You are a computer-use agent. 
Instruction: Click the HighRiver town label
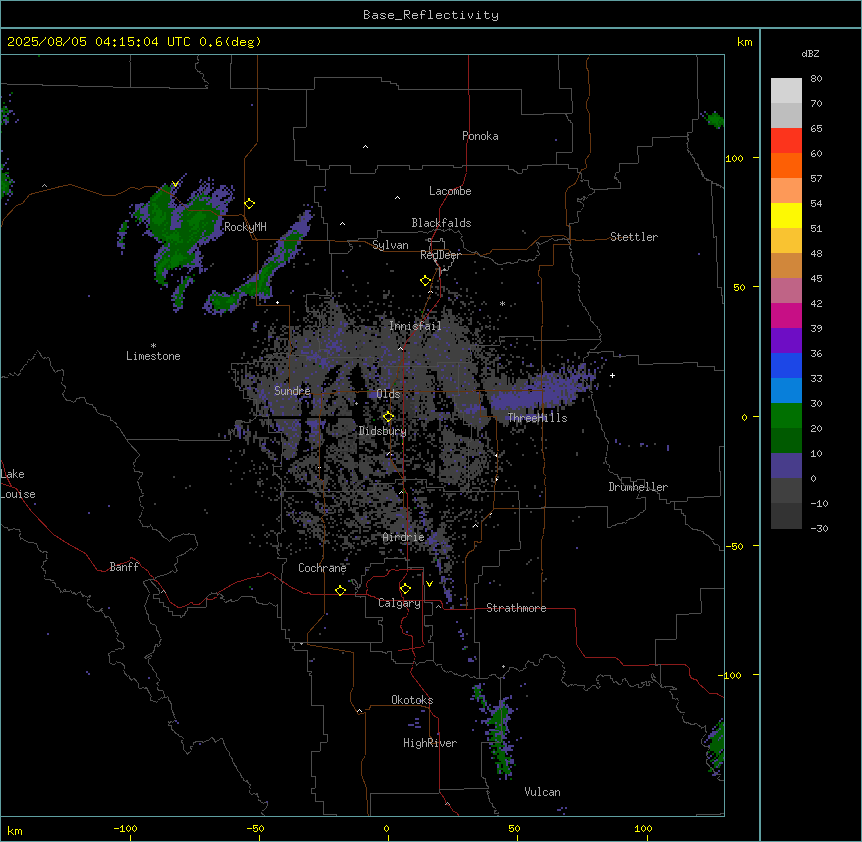tap(430, 743)
